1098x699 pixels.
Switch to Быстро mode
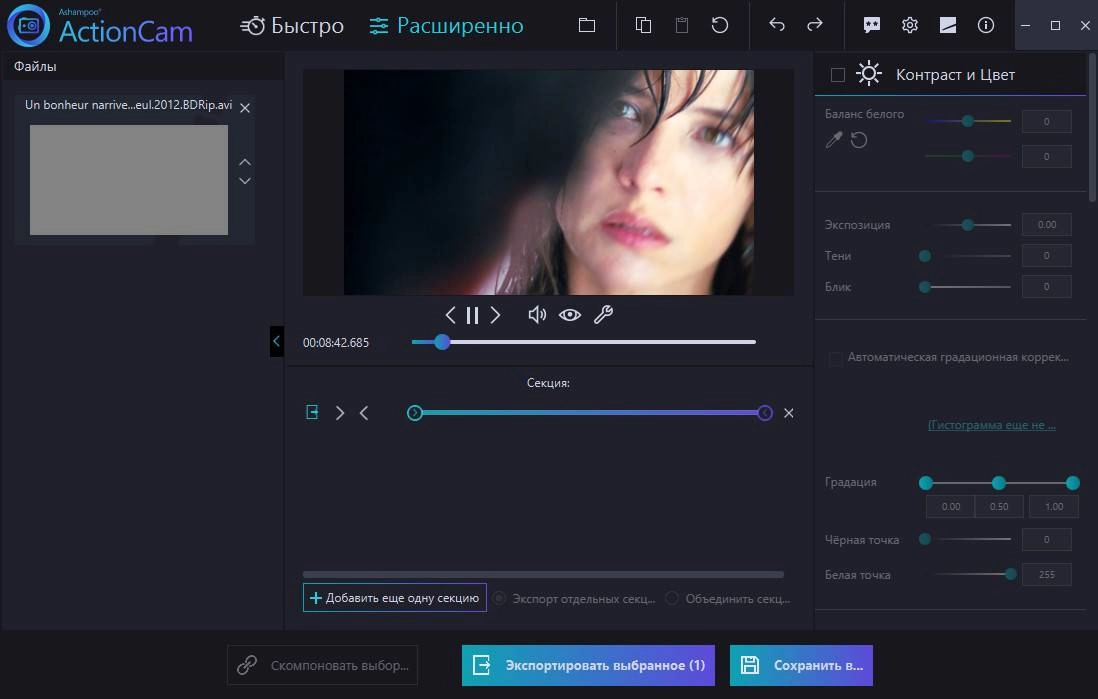(x=292, y=26)
